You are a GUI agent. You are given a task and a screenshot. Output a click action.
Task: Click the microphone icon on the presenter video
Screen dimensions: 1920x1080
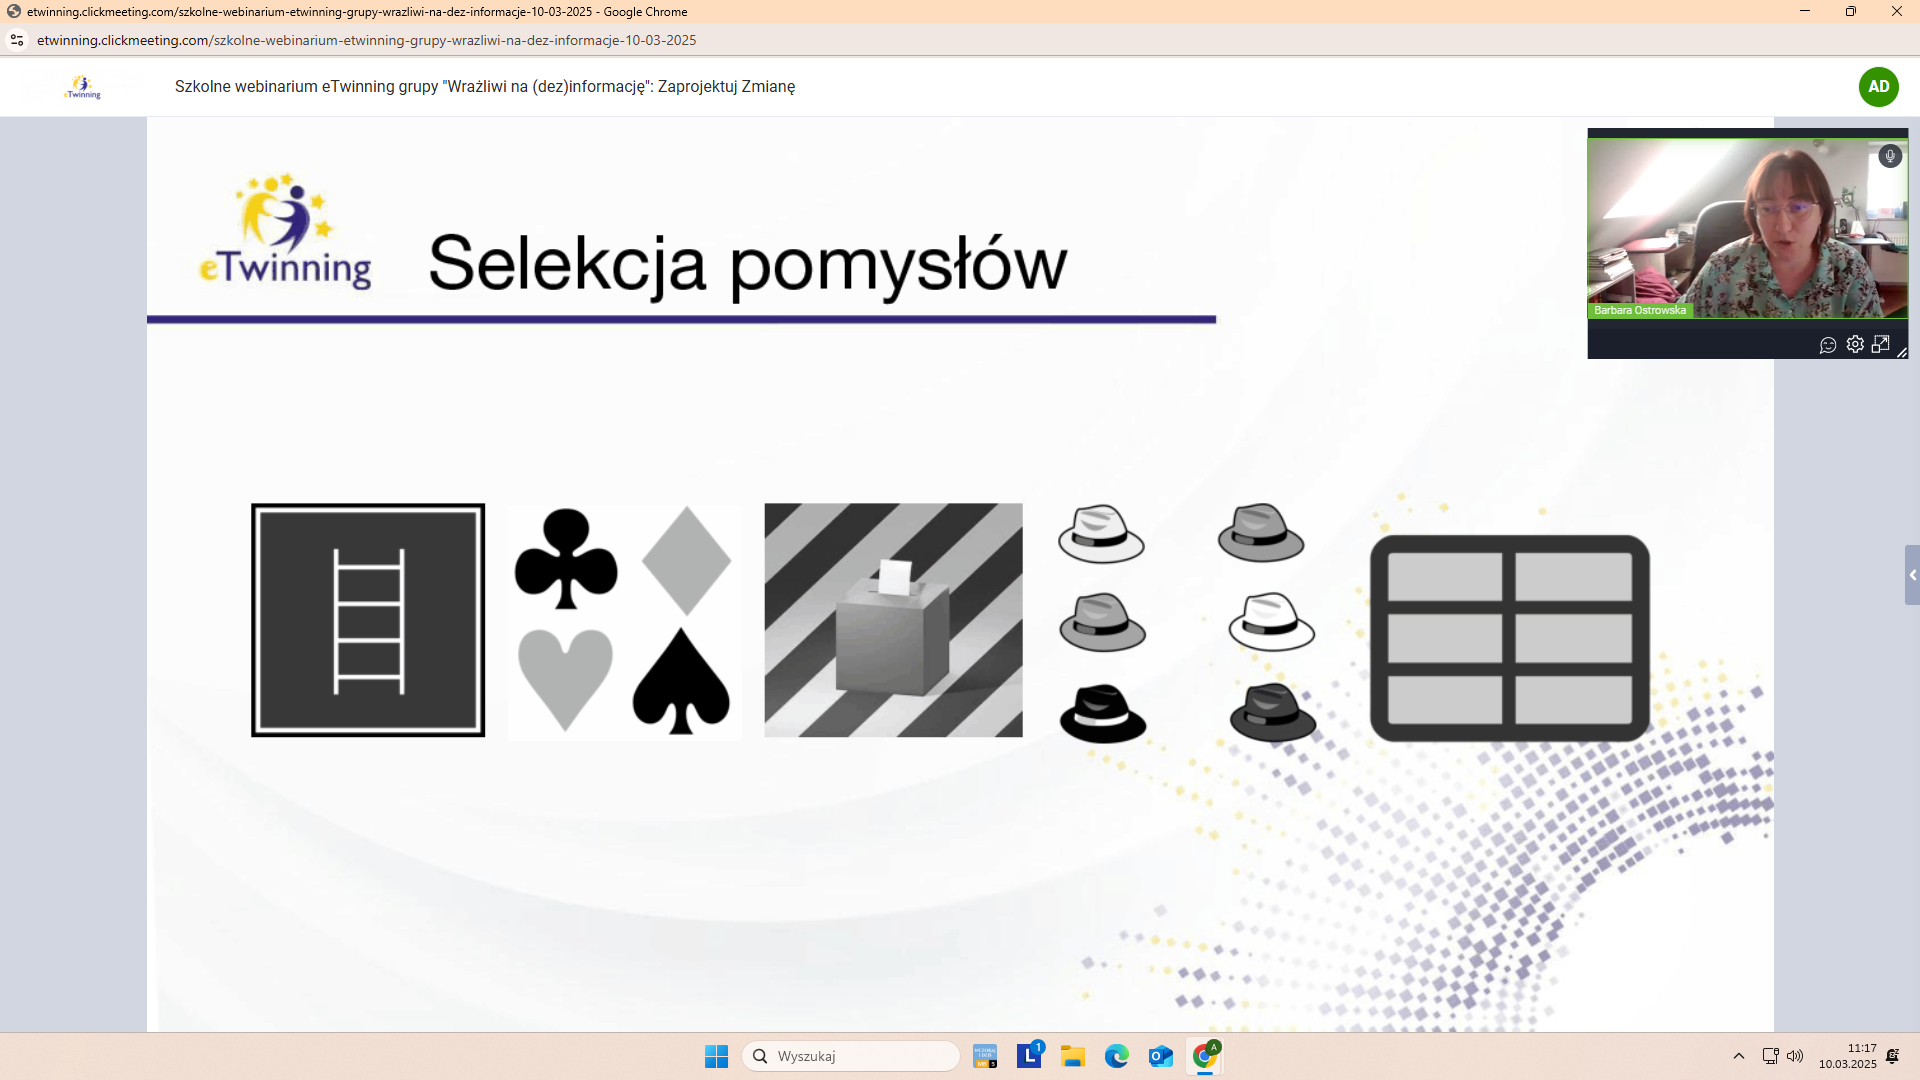click(1889, 156)
